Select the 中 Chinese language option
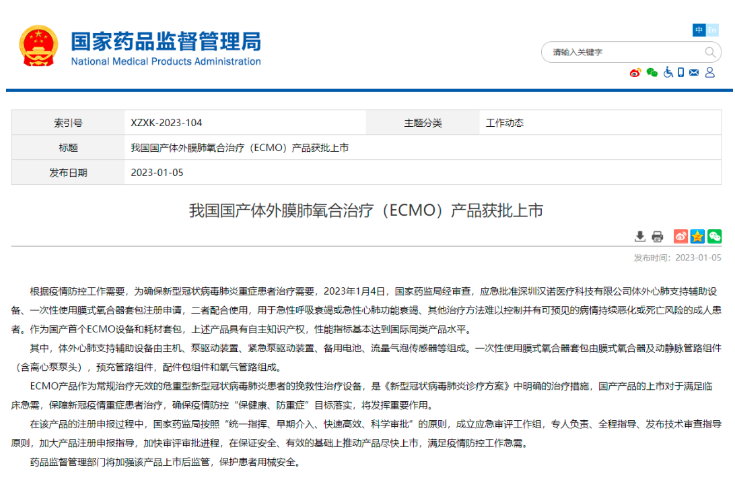This screenshot has width=735, height=481. tap(699, 30)
